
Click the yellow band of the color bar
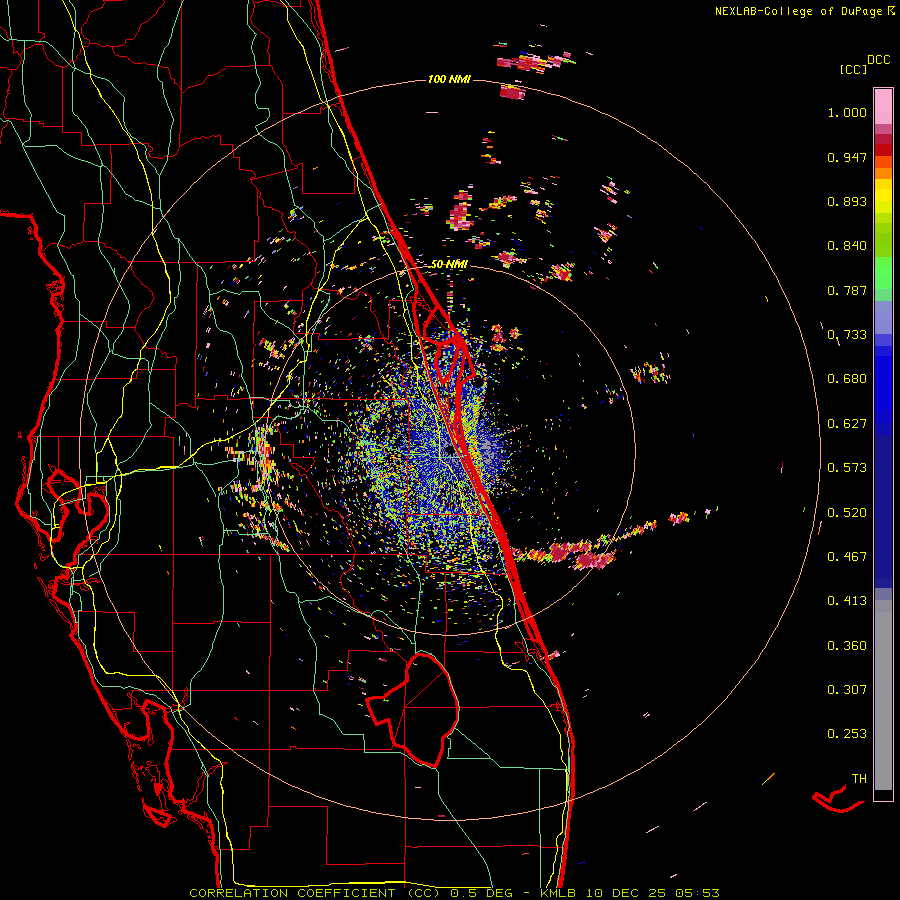tap(883, 196)
